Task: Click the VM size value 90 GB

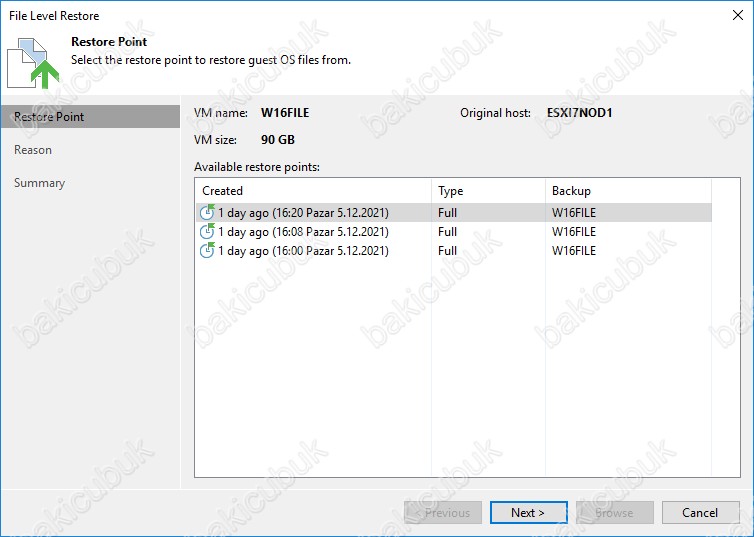Action: [x=277, y=140]
